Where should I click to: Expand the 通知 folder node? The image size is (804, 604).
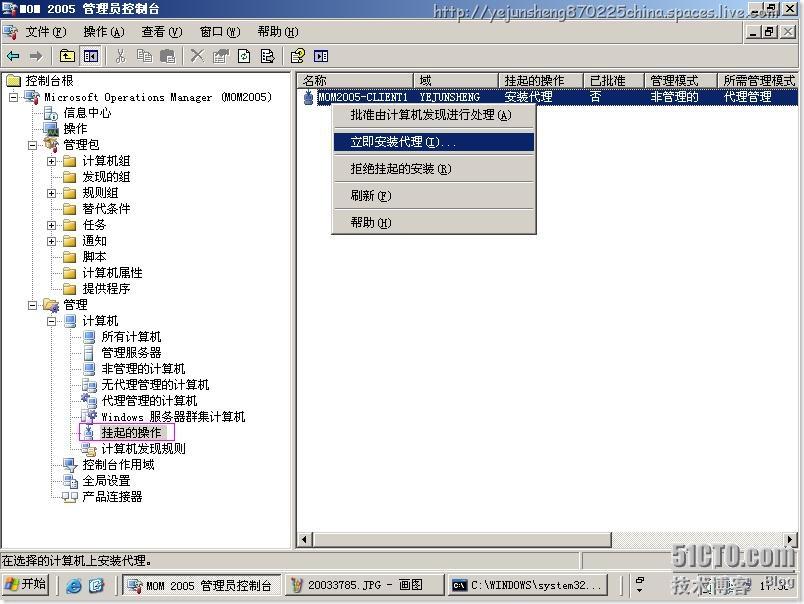pyautogui.click(x=51, y=241)
